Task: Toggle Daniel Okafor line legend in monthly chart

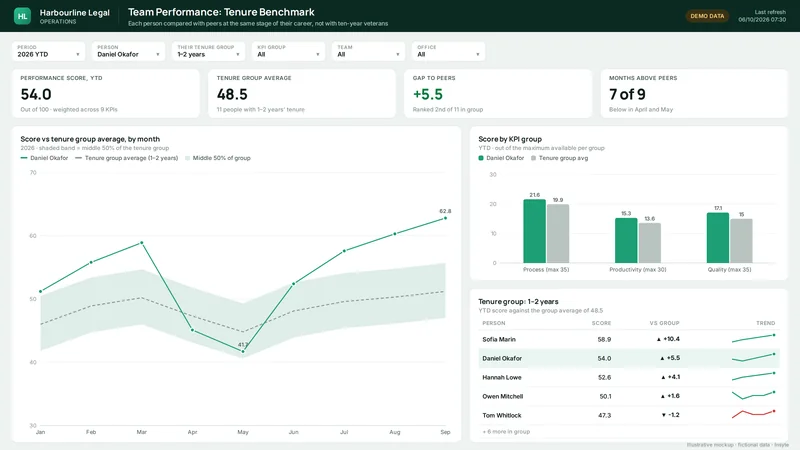Action: [44, 158]
